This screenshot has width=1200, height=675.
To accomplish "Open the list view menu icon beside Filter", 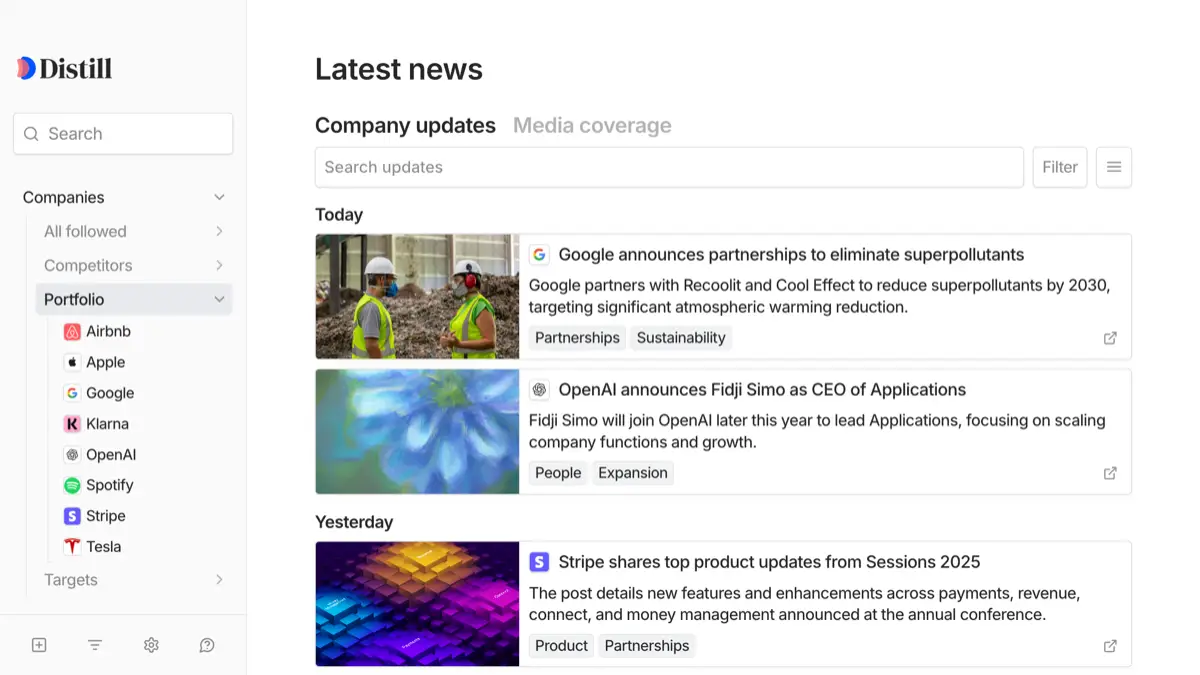I will [1114, 167].
